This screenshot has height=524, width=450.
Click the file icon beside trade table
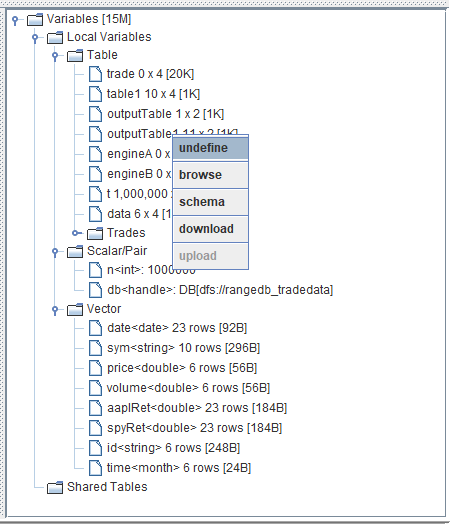tap(95, 74)
